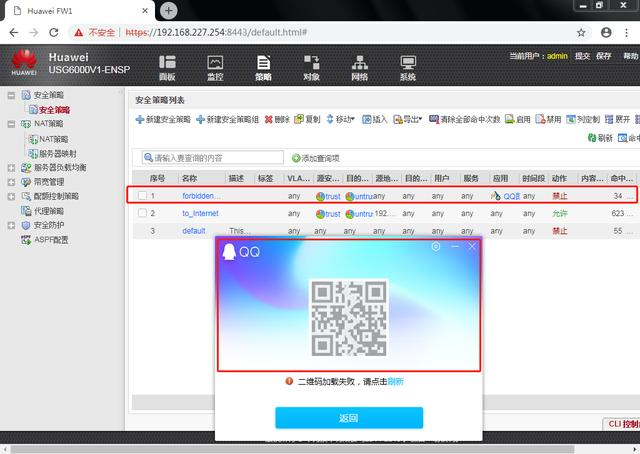This screenshot has height=454, width=640.
Task: Tick checkbox for to_Internet policy row
Action: (x=142, y=213)
